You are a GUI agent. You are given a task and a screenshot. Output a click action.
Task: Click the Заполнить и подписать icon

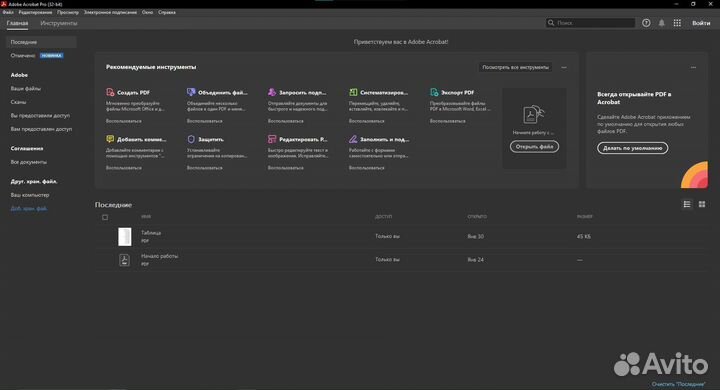pos(353,139)
